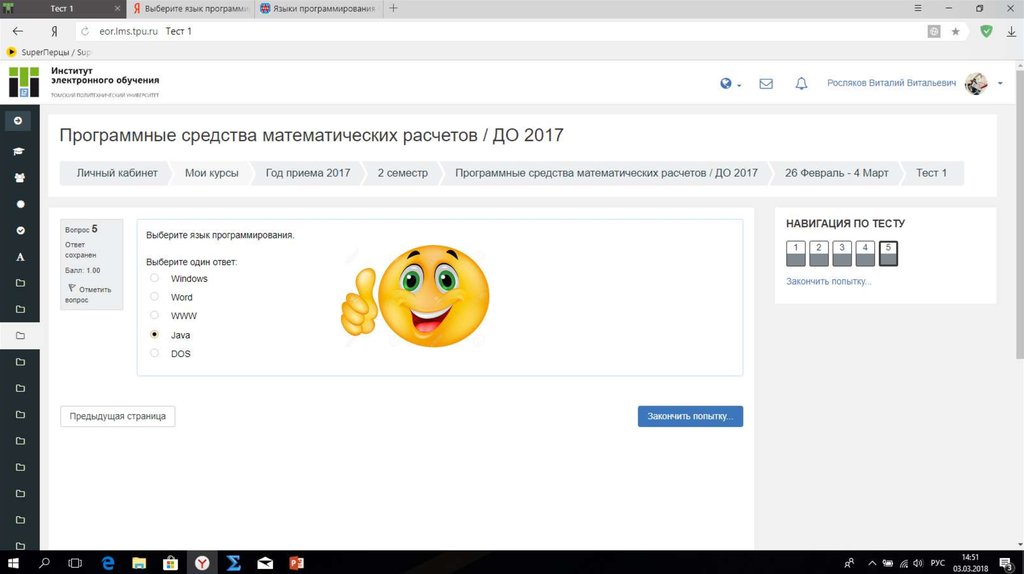
Task: Open PowerPoint from the Windows taskbar
Action: pyautogui.click(x=296, y=563)
